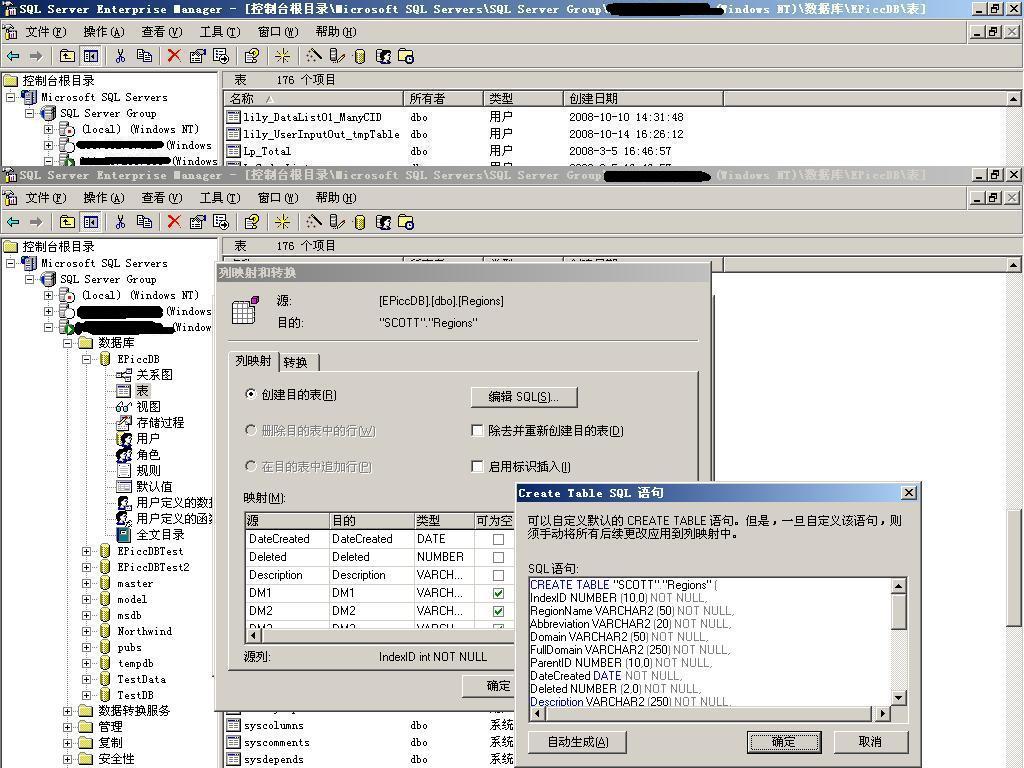Switch to the 转换 tab
1024x768 pixels.
click(x=296, y=362)
